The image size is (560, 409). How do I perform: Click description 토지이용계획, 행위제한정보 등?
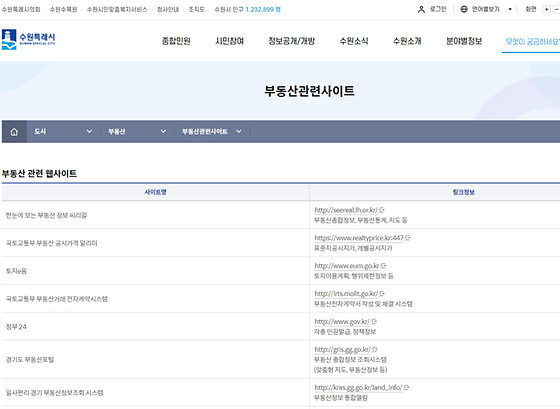coord(354,276)
